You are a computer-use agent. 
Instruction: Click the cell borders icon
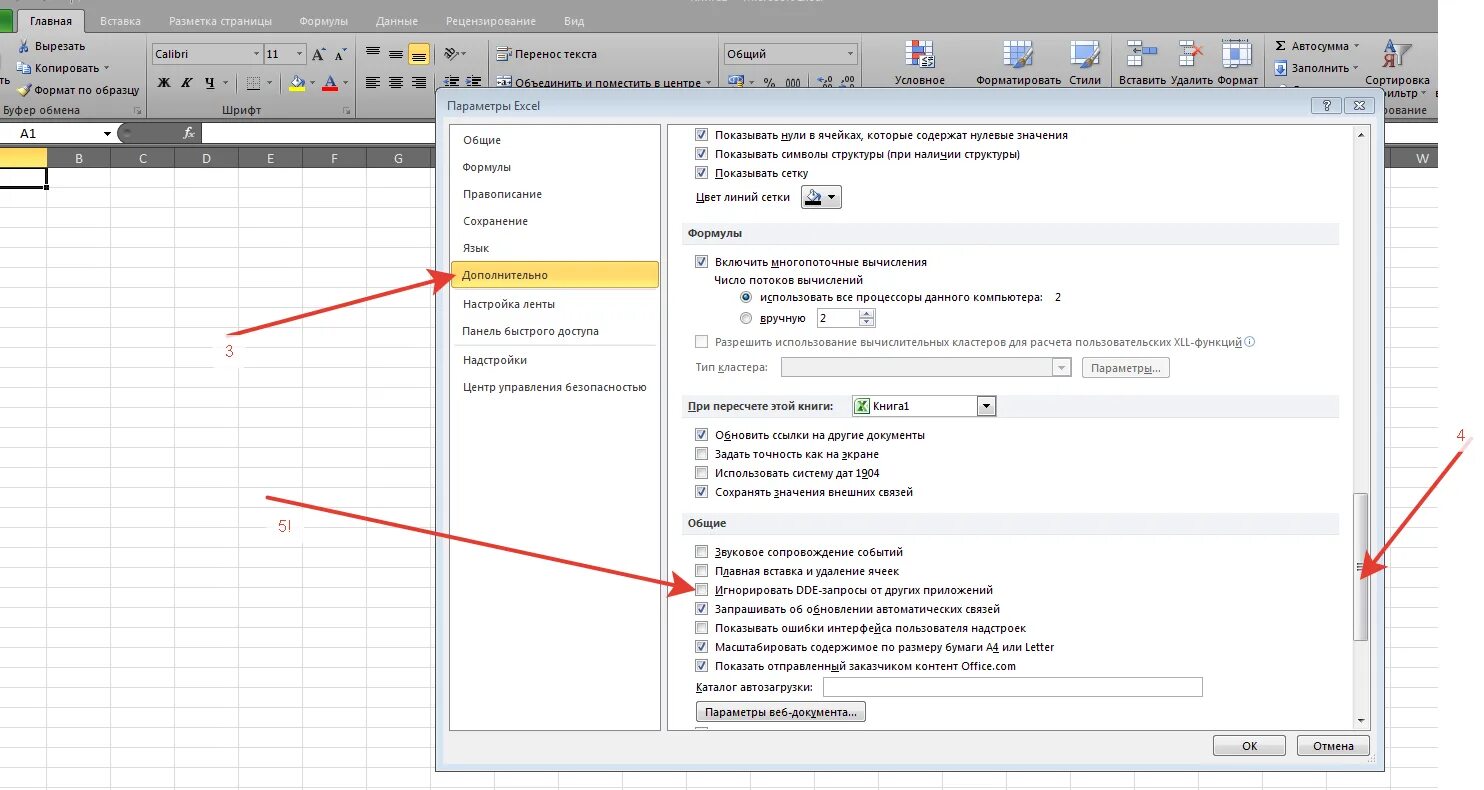253,83
